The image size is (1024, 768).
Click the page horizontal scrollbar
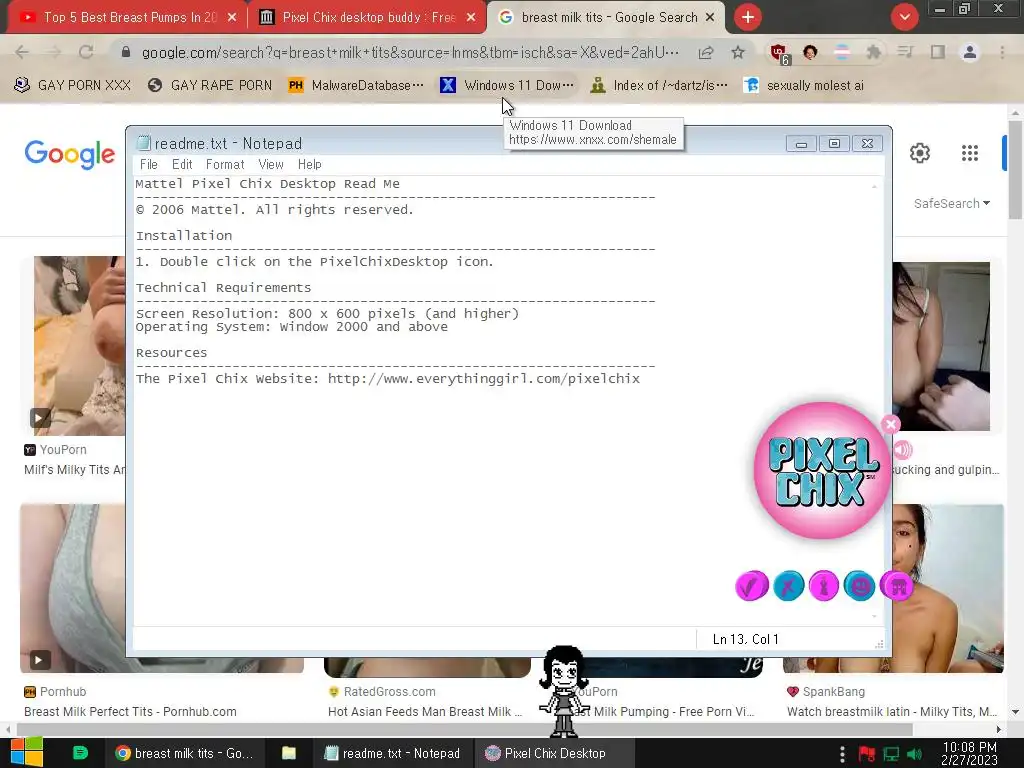(x=464, y=729)
